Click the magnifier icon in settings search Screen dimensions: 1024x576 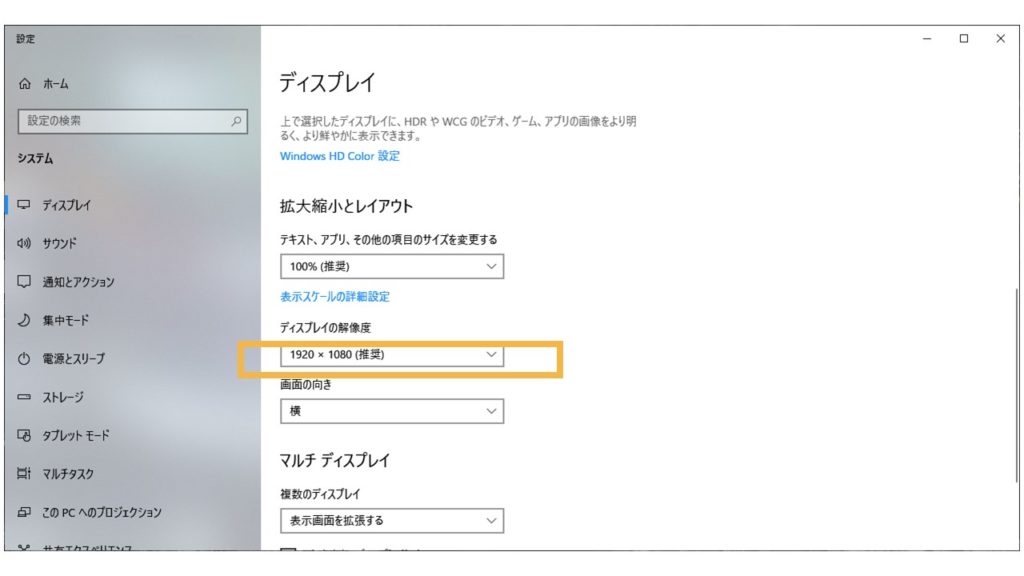tap(236, 121)
